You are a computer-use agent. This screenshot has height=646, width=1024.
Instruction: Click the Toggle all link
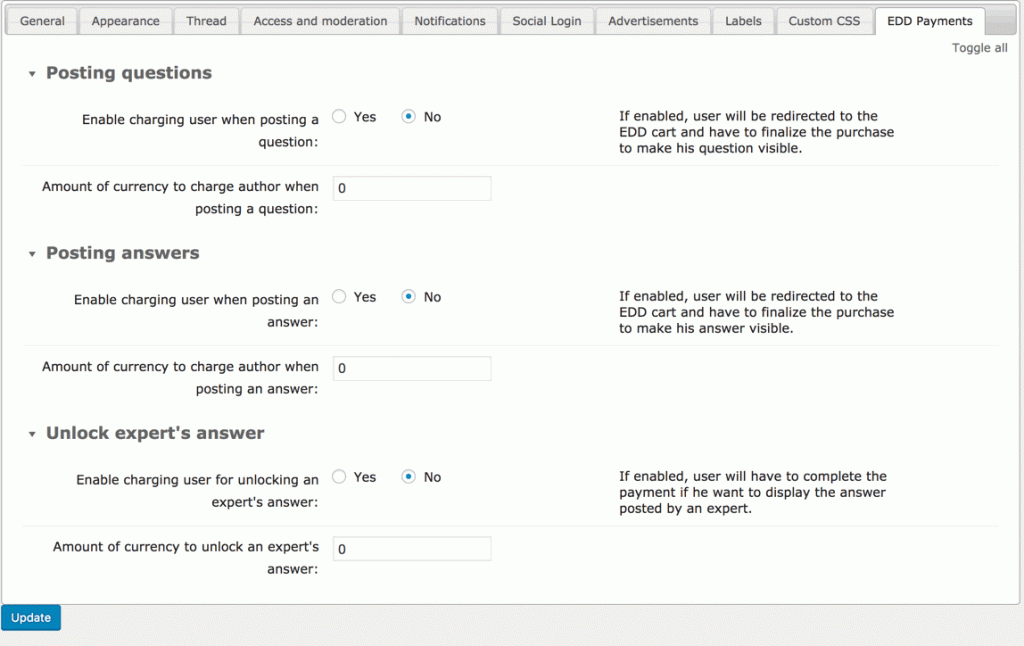click(979, 47)
